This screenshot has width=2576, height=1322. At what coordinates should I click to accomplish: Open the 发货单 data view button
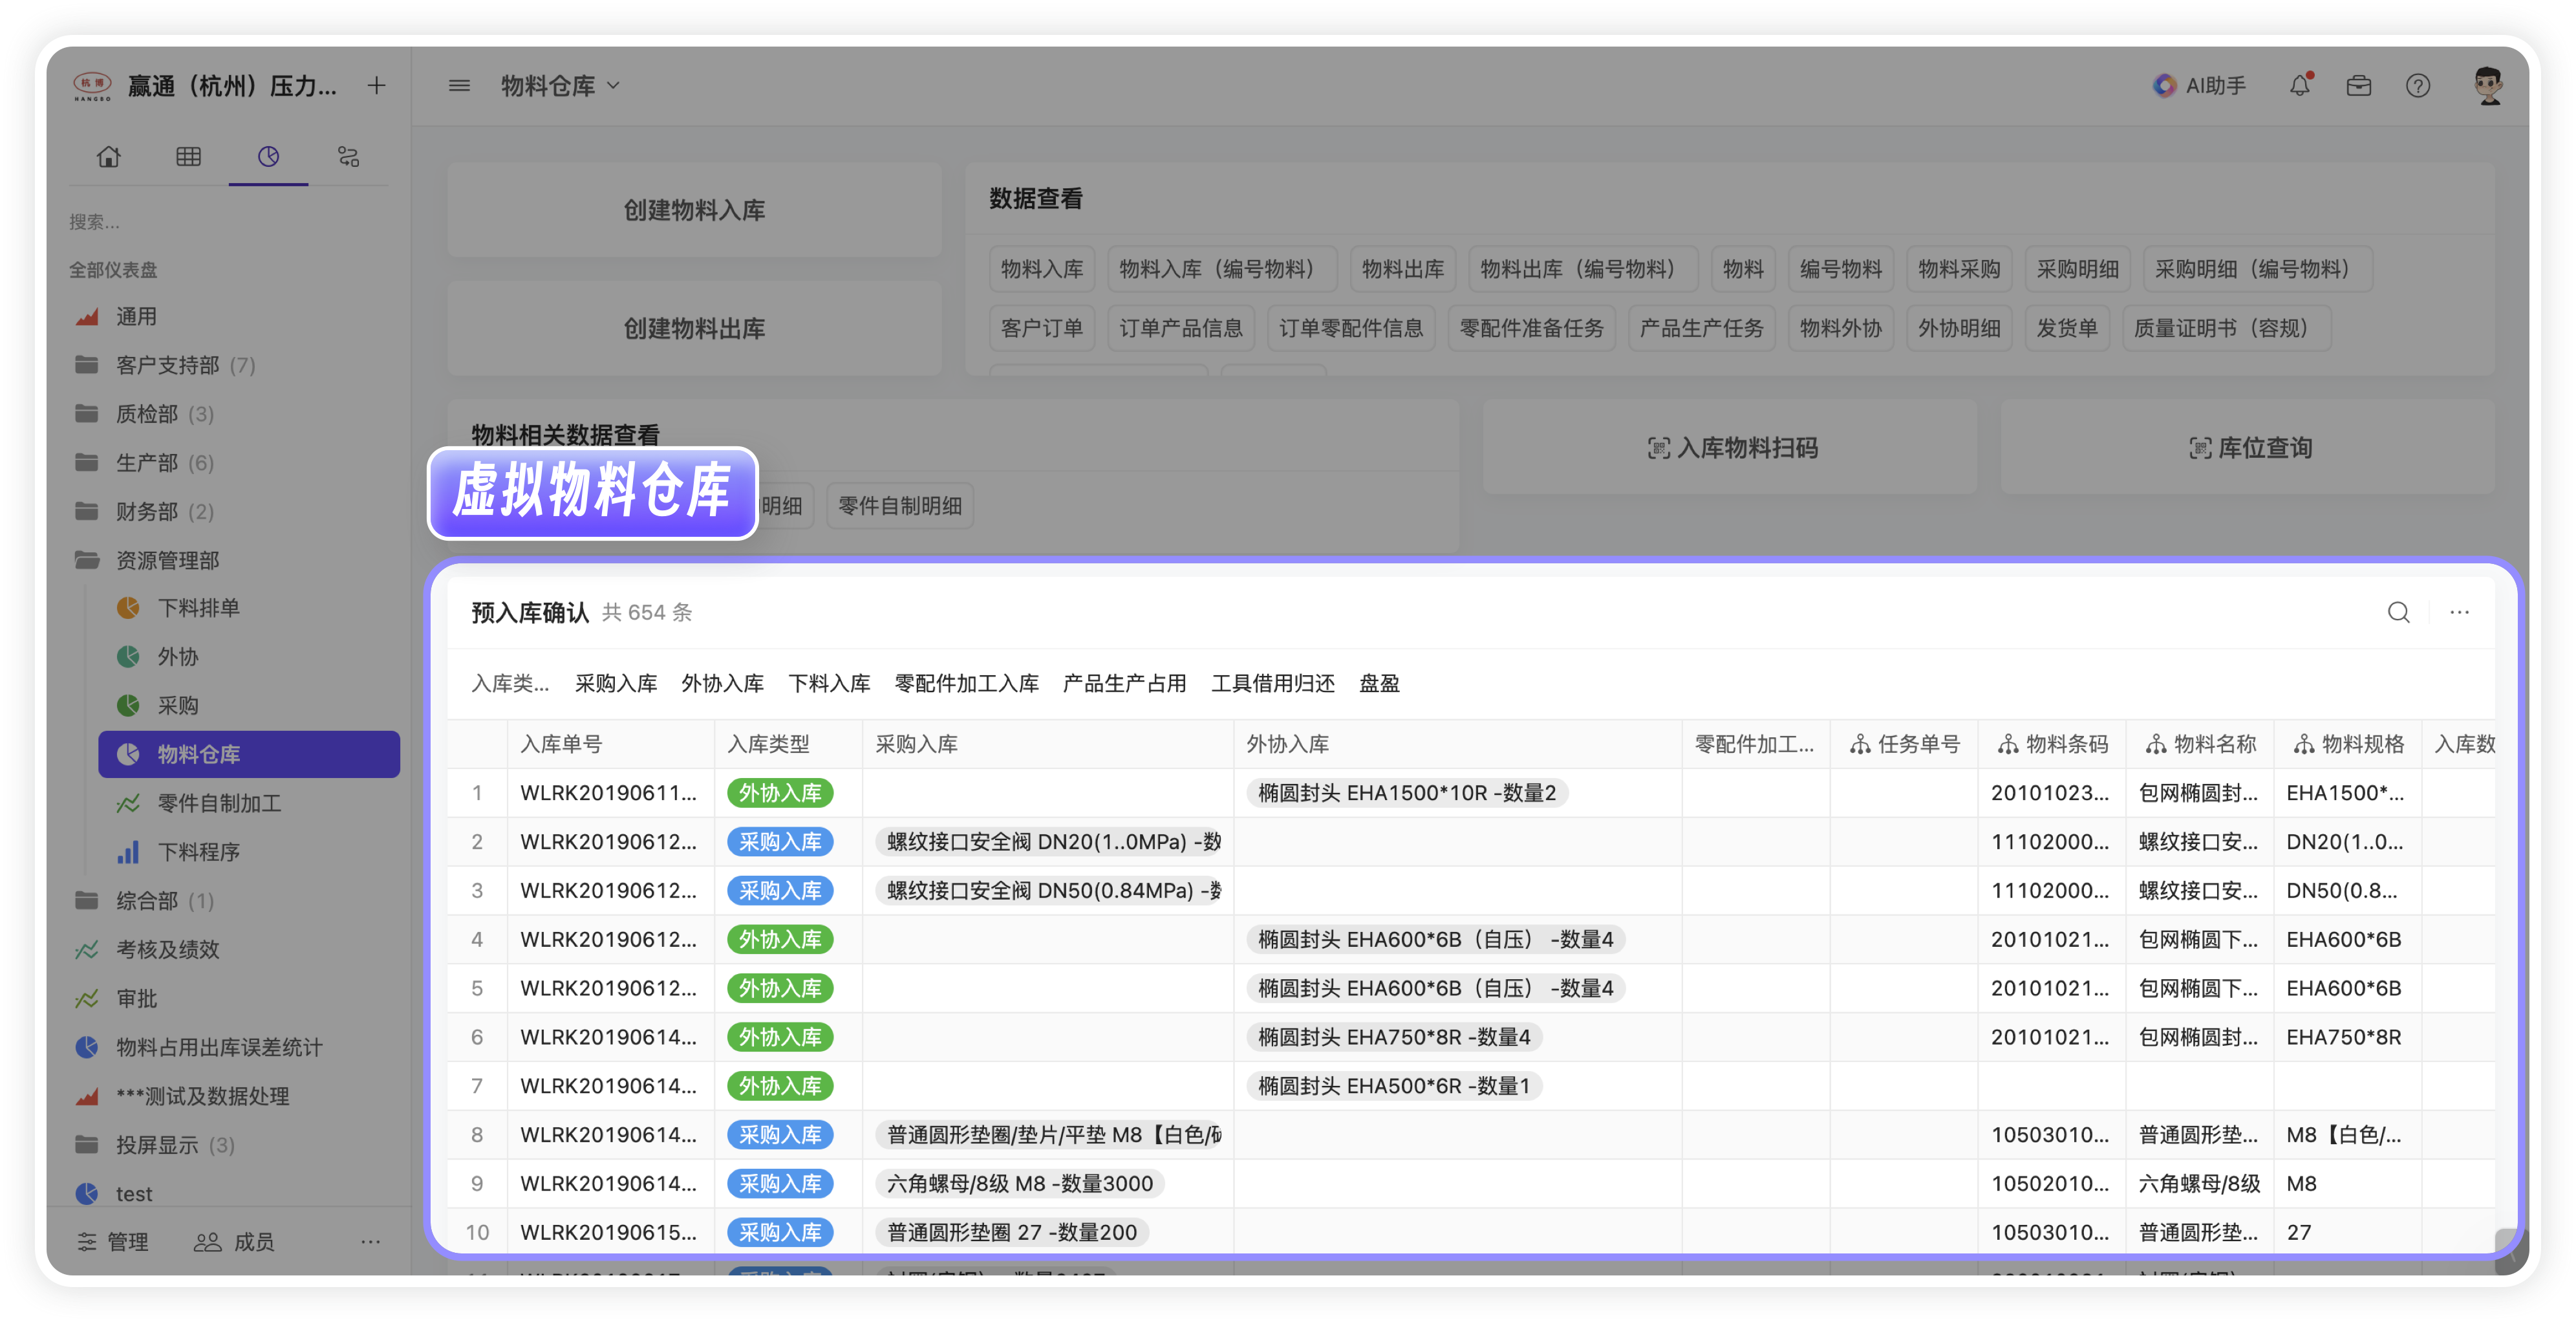tap(2067, 328)
